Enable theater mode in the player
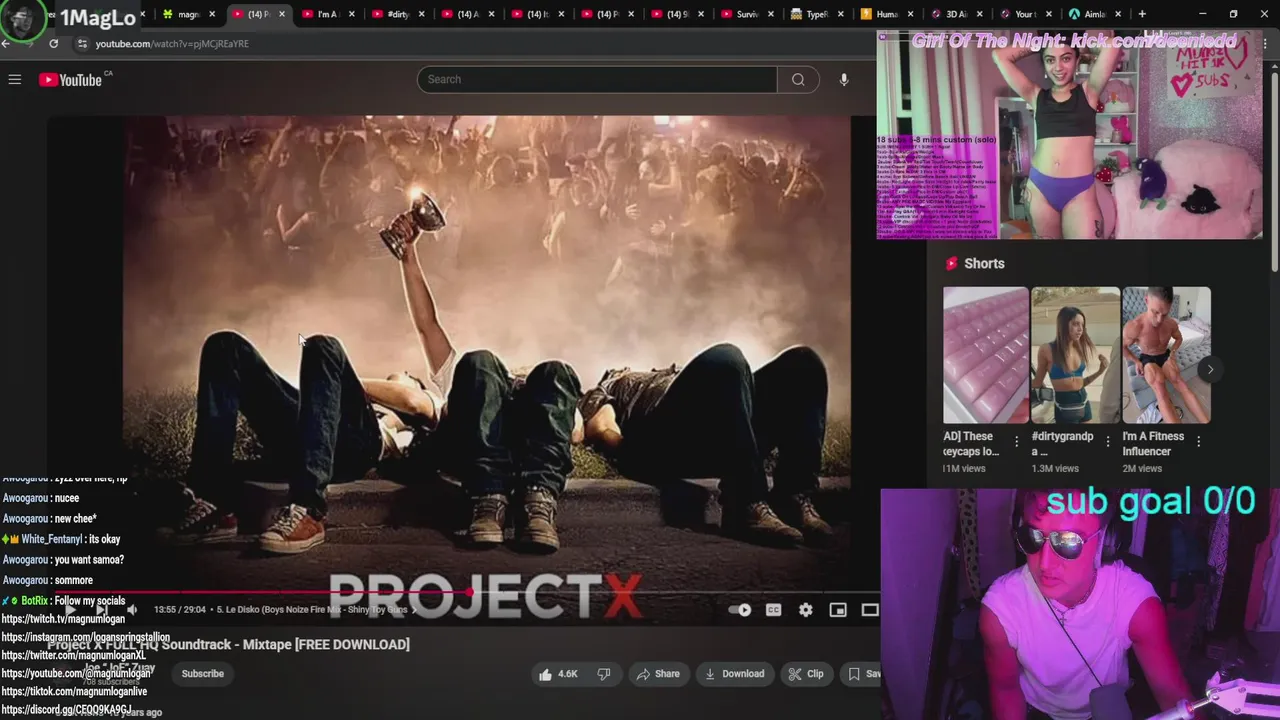This screenshot has height=720, width=1280. pyautogui.click(x=870, y=610)
